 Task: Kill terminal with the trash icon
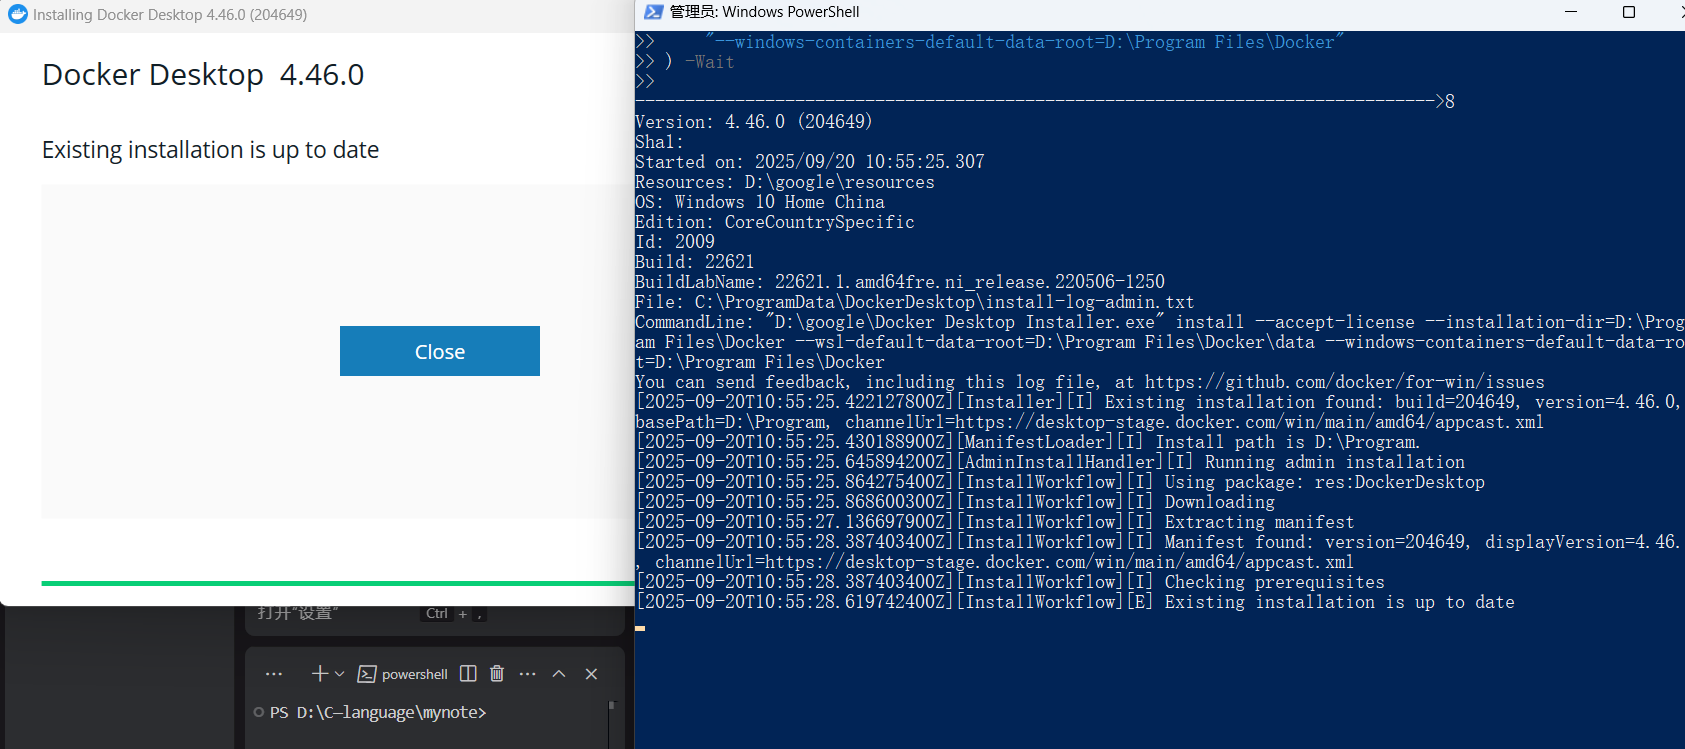[x=497, y=674]
